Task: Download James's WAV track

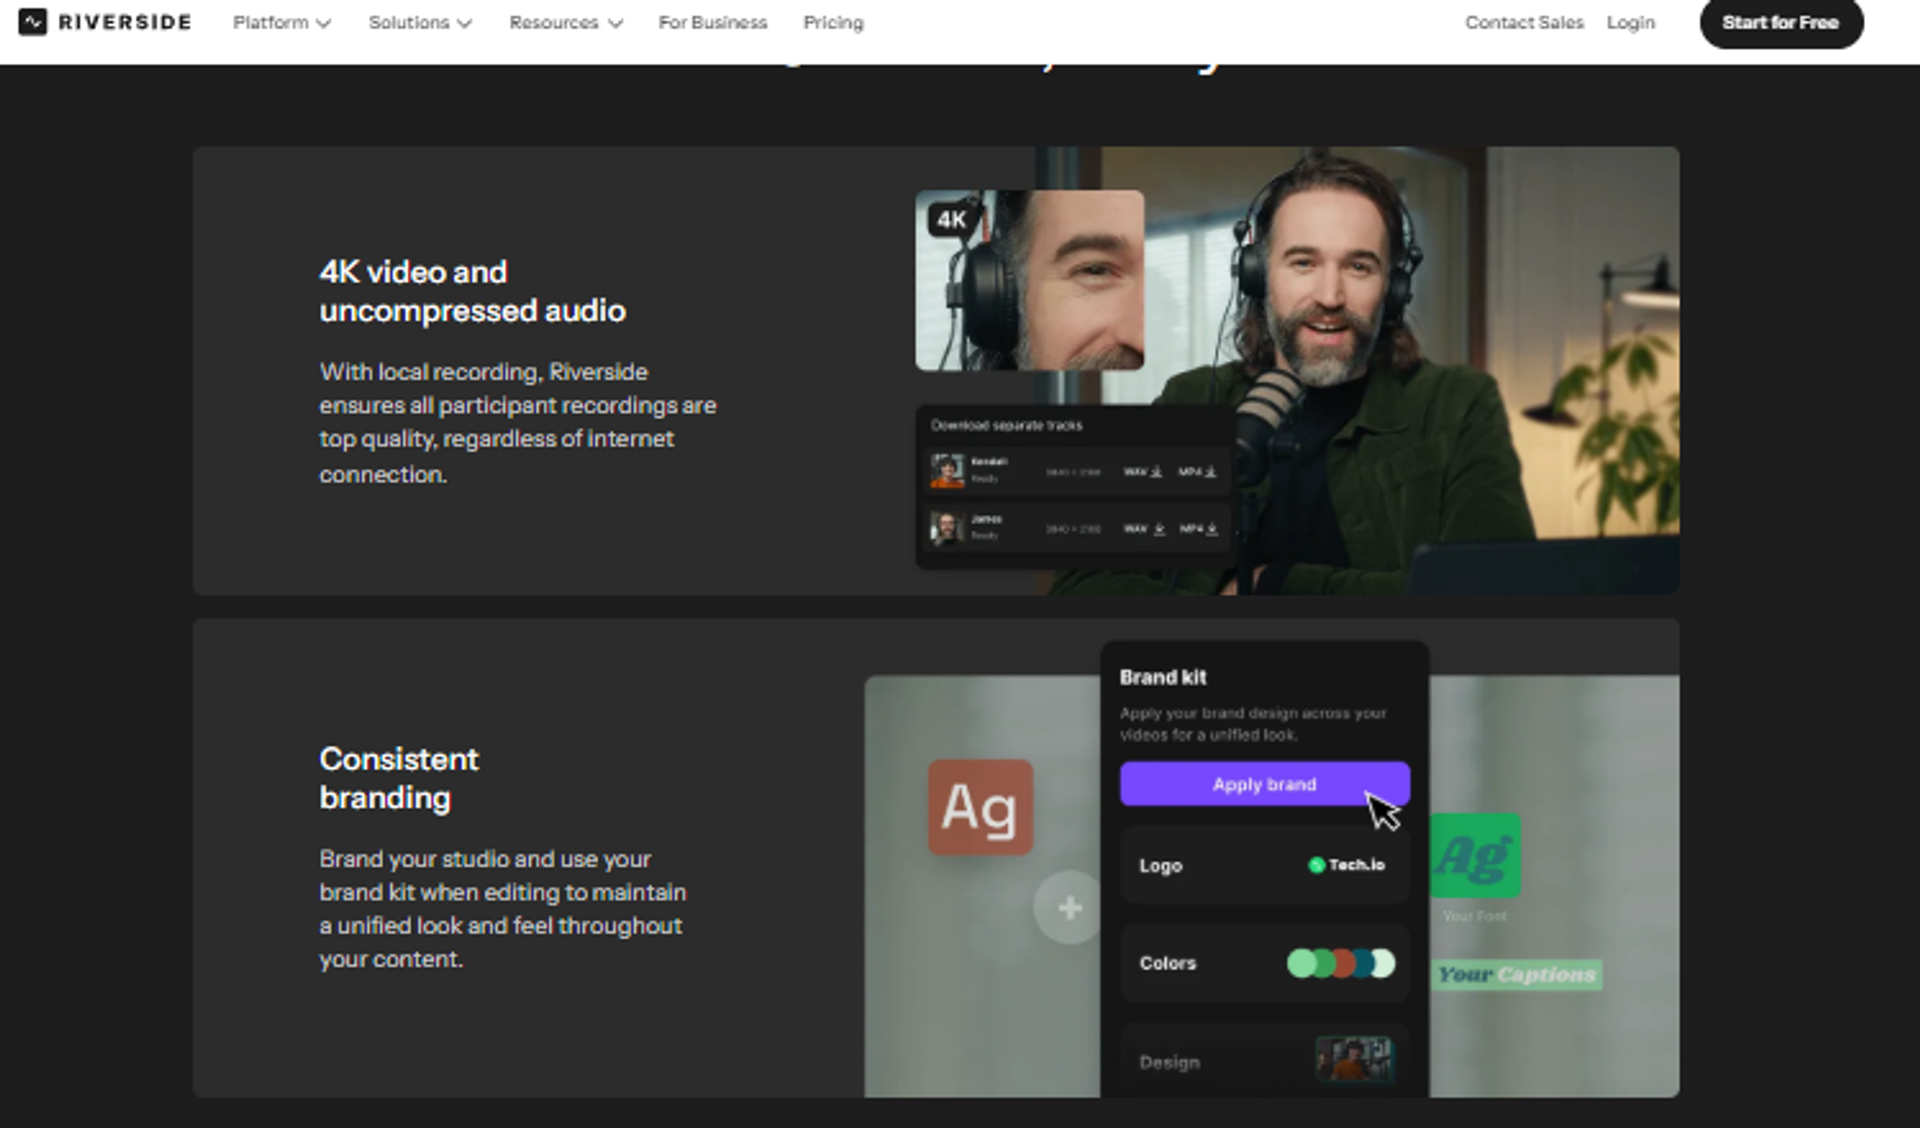Action: pos(1144,528)
